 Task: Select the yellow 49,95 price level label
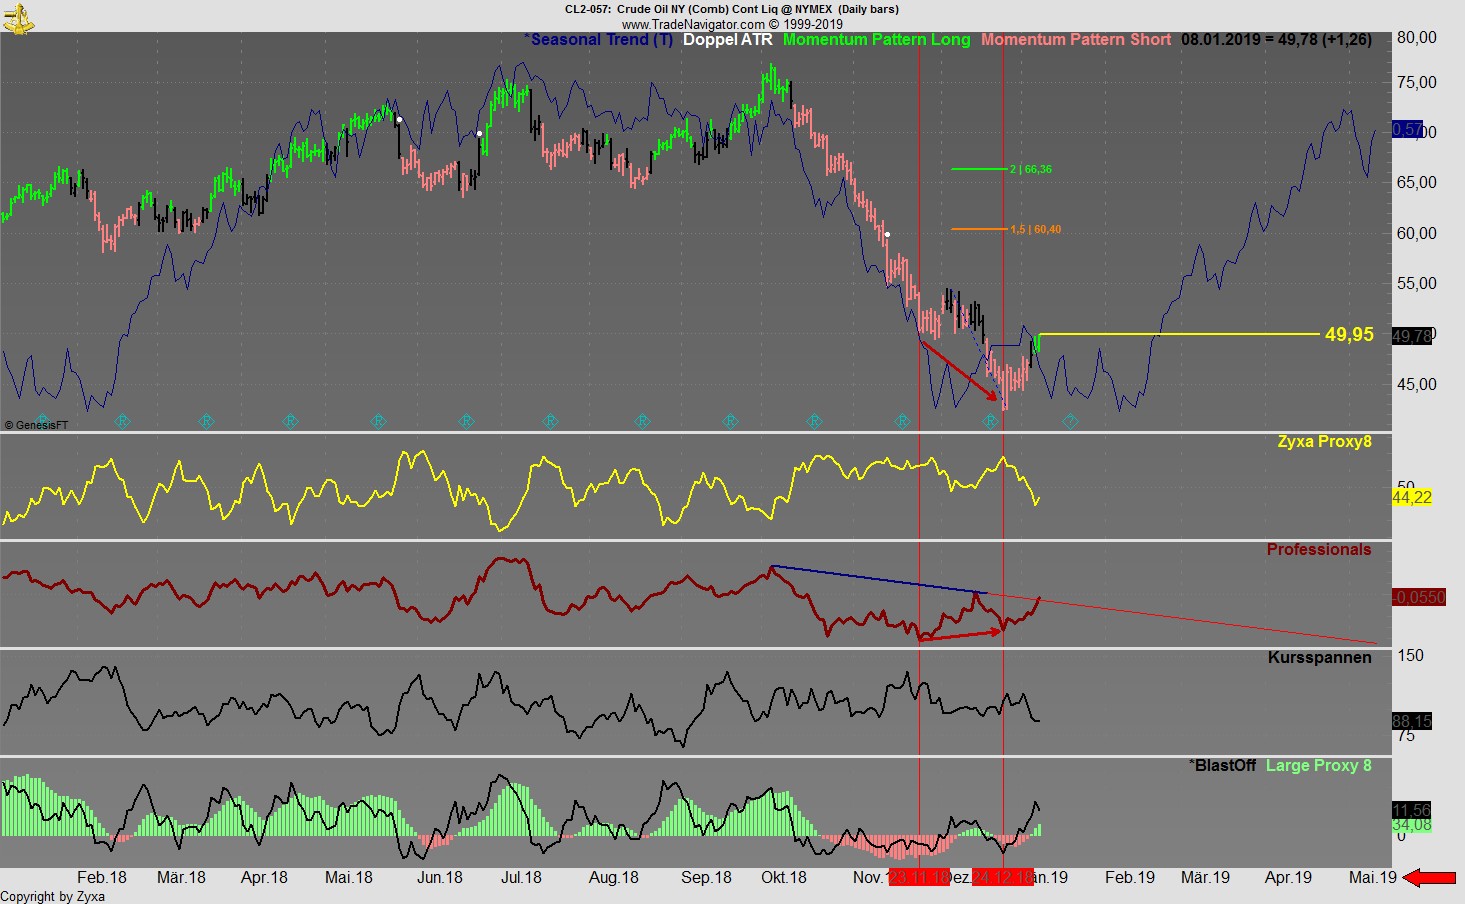point(1348,335)
